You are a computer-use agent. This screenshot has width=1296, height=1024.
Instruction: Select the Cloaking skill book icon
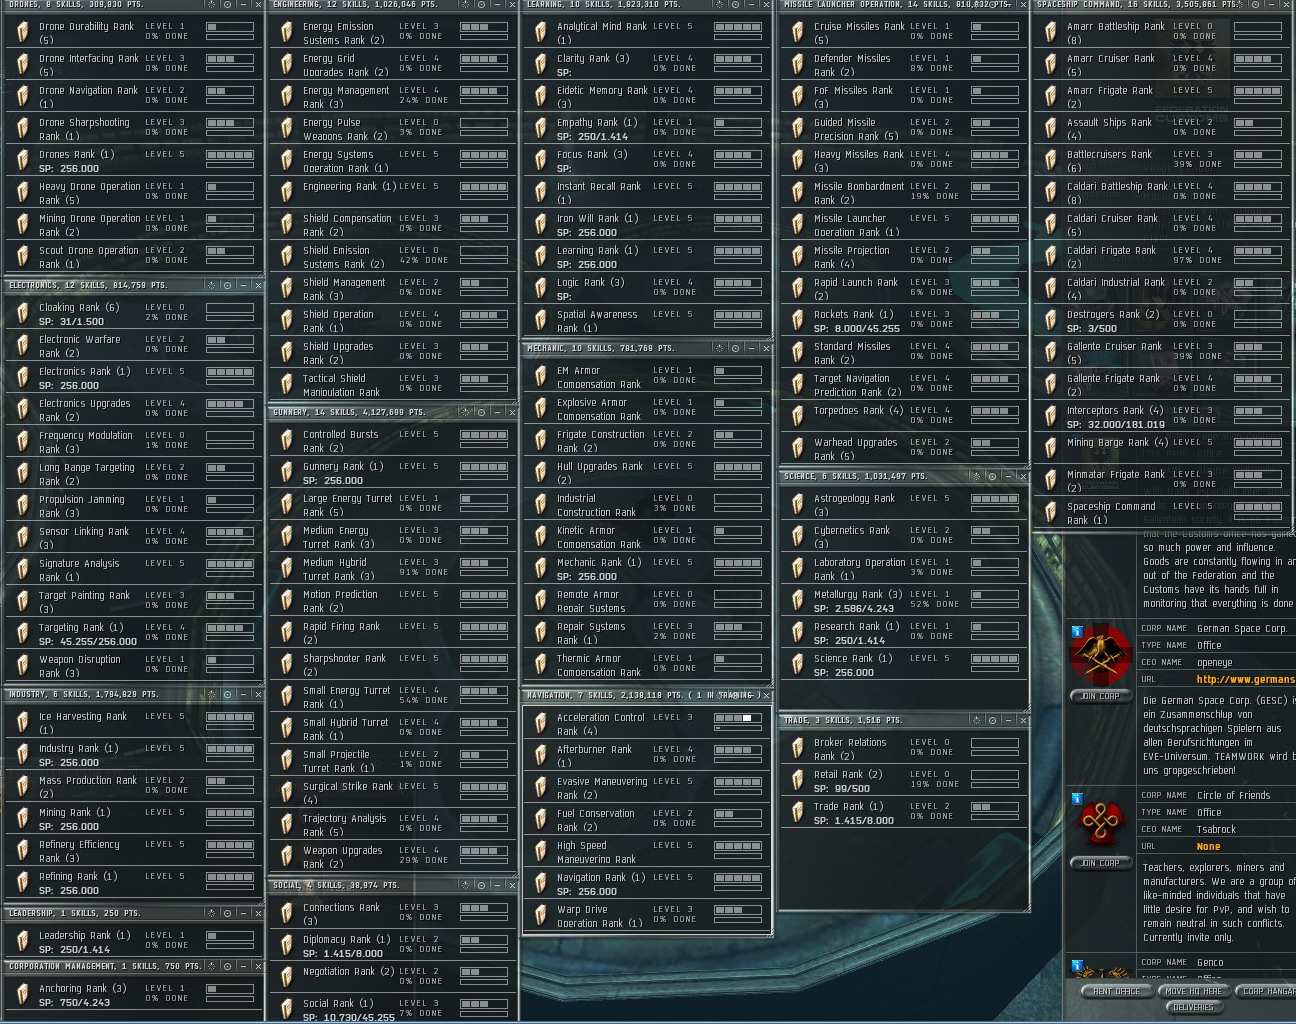pyautogui.click(x=23, y=314)
